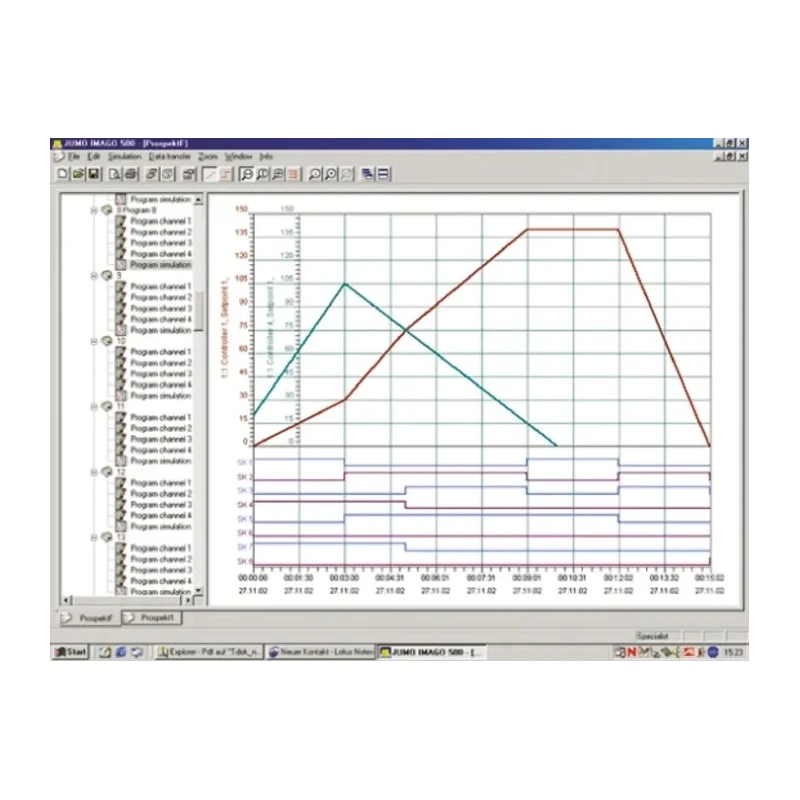The image size is (800, 800).
Task: Open the Window menu
Action: pyautogui.click(x=239, y=157)
